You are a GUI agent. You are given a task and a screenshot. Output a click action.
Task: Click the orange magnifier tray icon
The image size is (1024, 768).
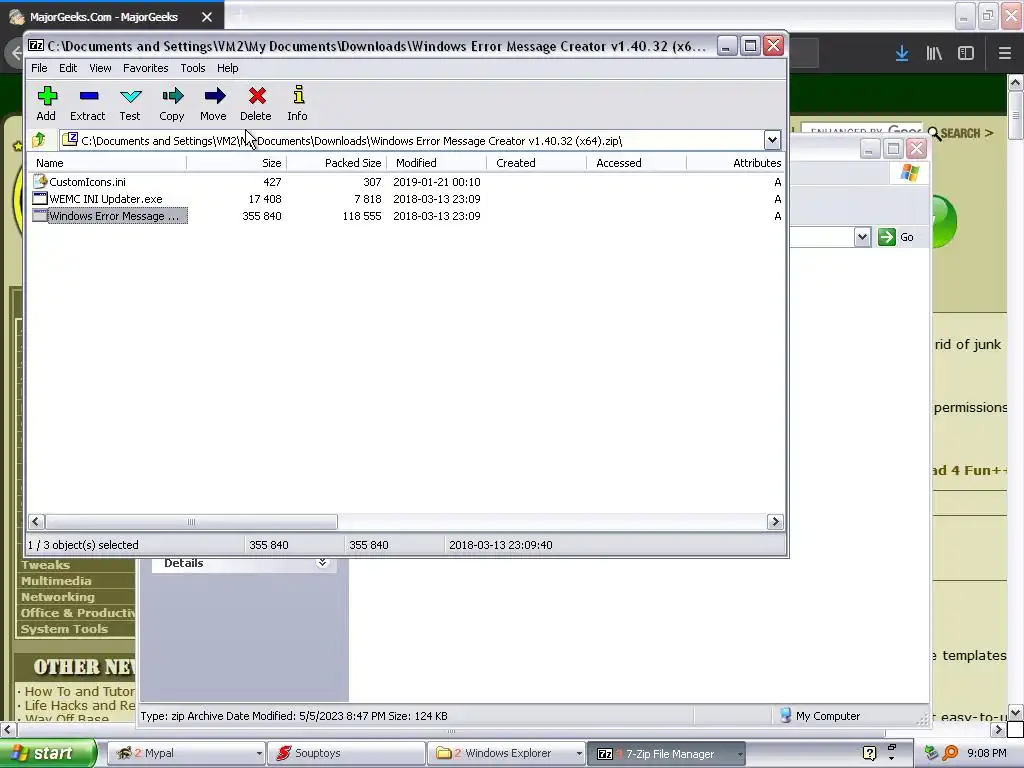pyautogui.click(x=950, y=753)
